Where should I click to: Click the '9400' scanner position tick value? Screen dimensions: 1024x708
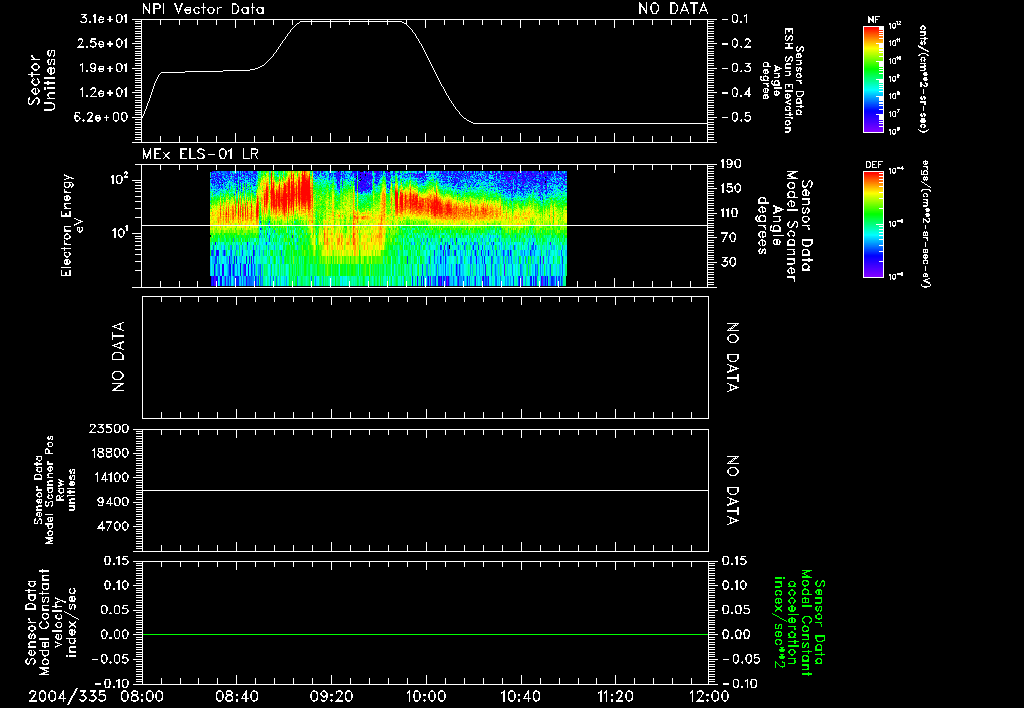click(112, 502)
